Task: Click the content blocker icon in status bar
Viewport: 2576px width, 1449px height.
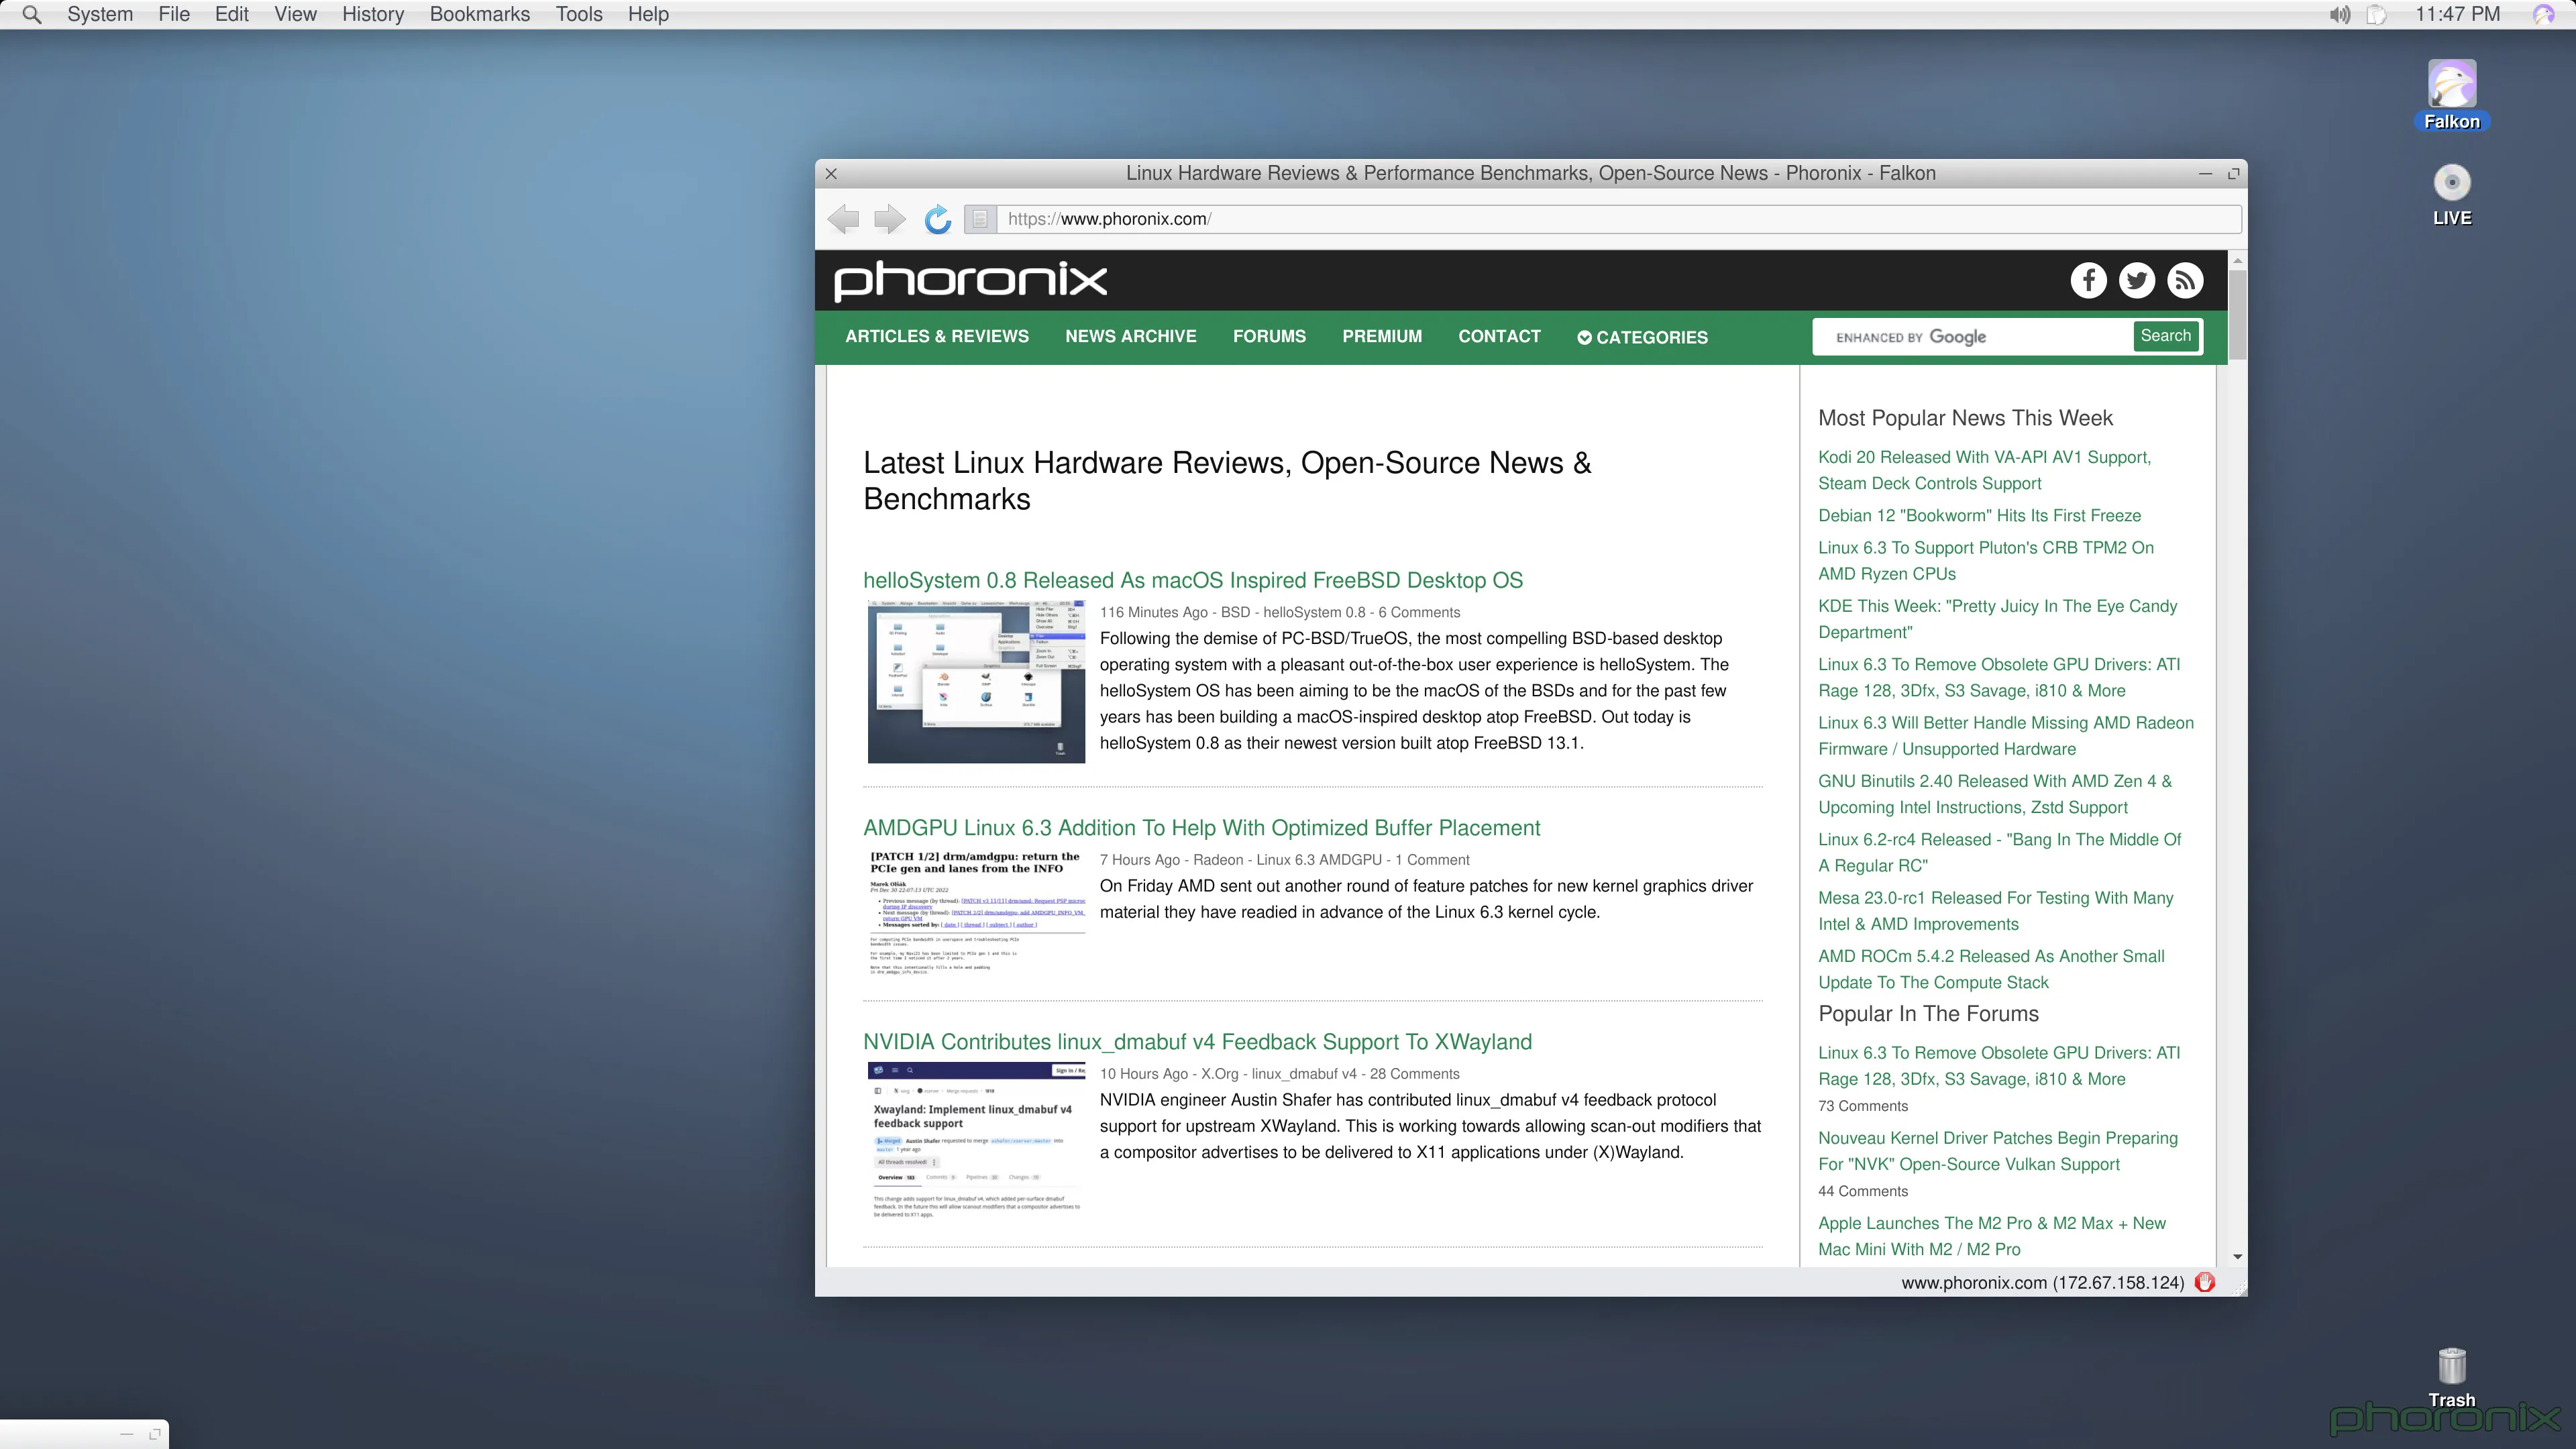Action: click(x=2205, y=1282)
